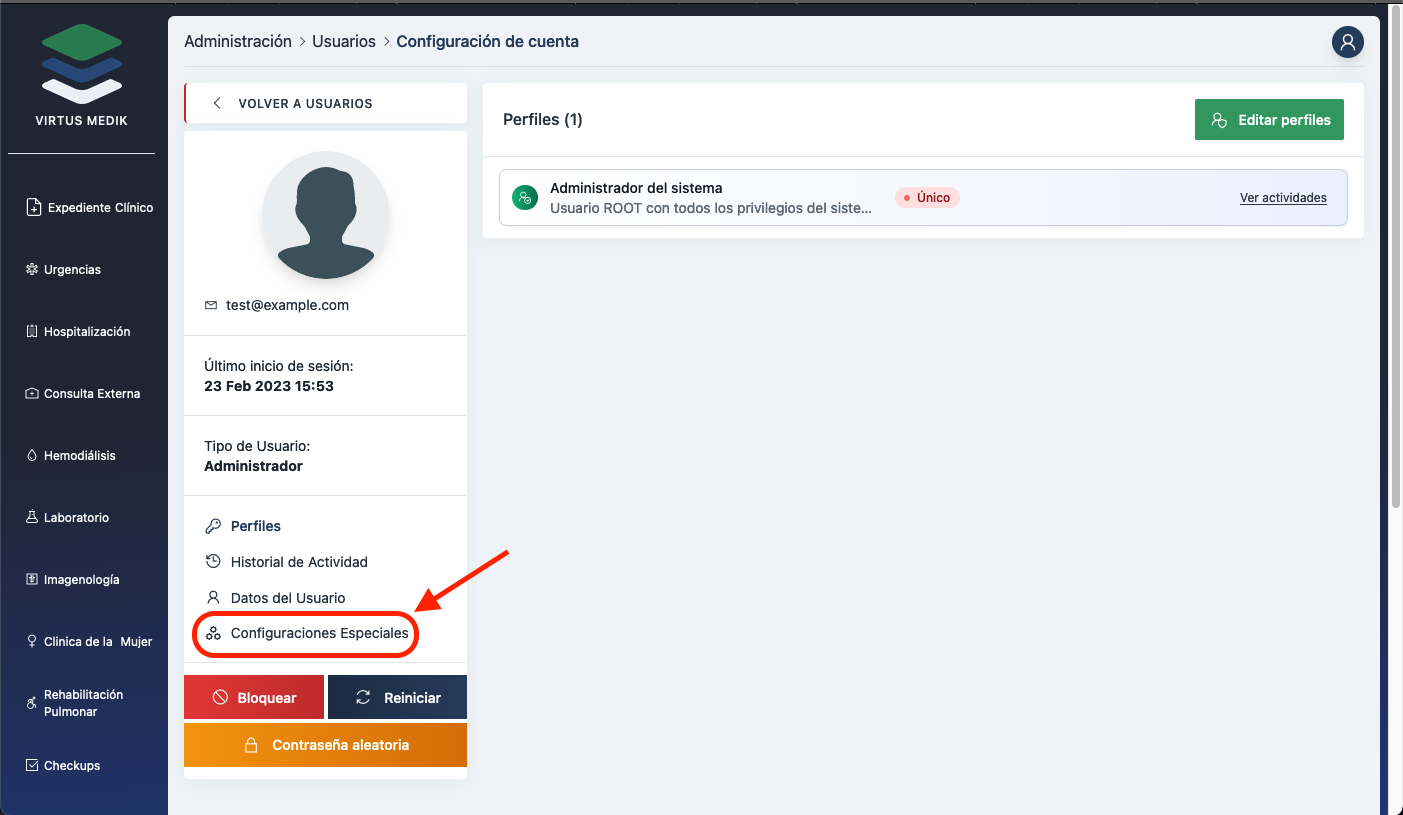Follow the Ver actividades link

tap(1282, 198)
